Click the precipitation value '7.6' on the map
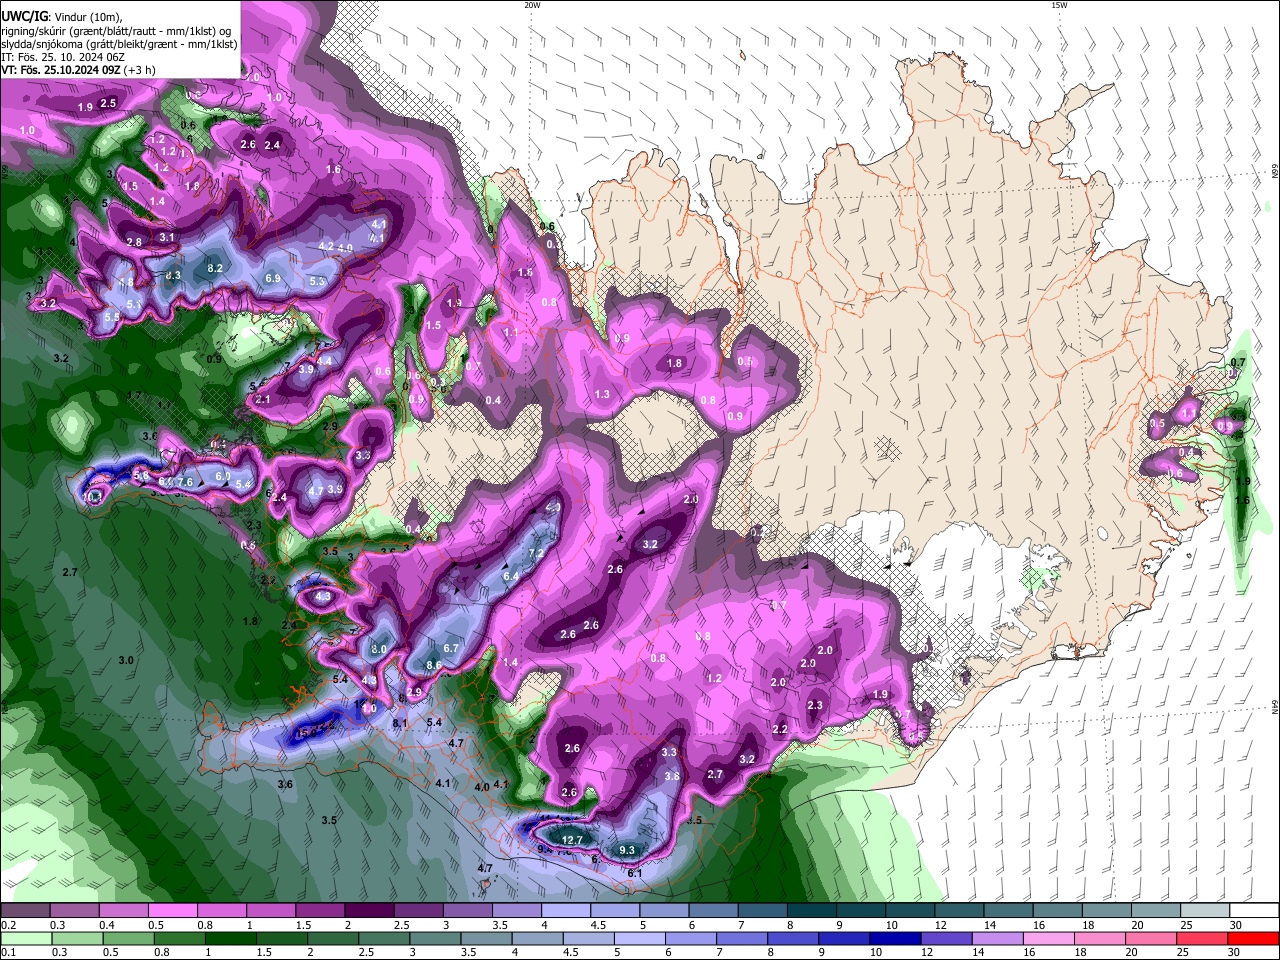This screenshot has width=1280, height=960. click(x=185, y=482)
